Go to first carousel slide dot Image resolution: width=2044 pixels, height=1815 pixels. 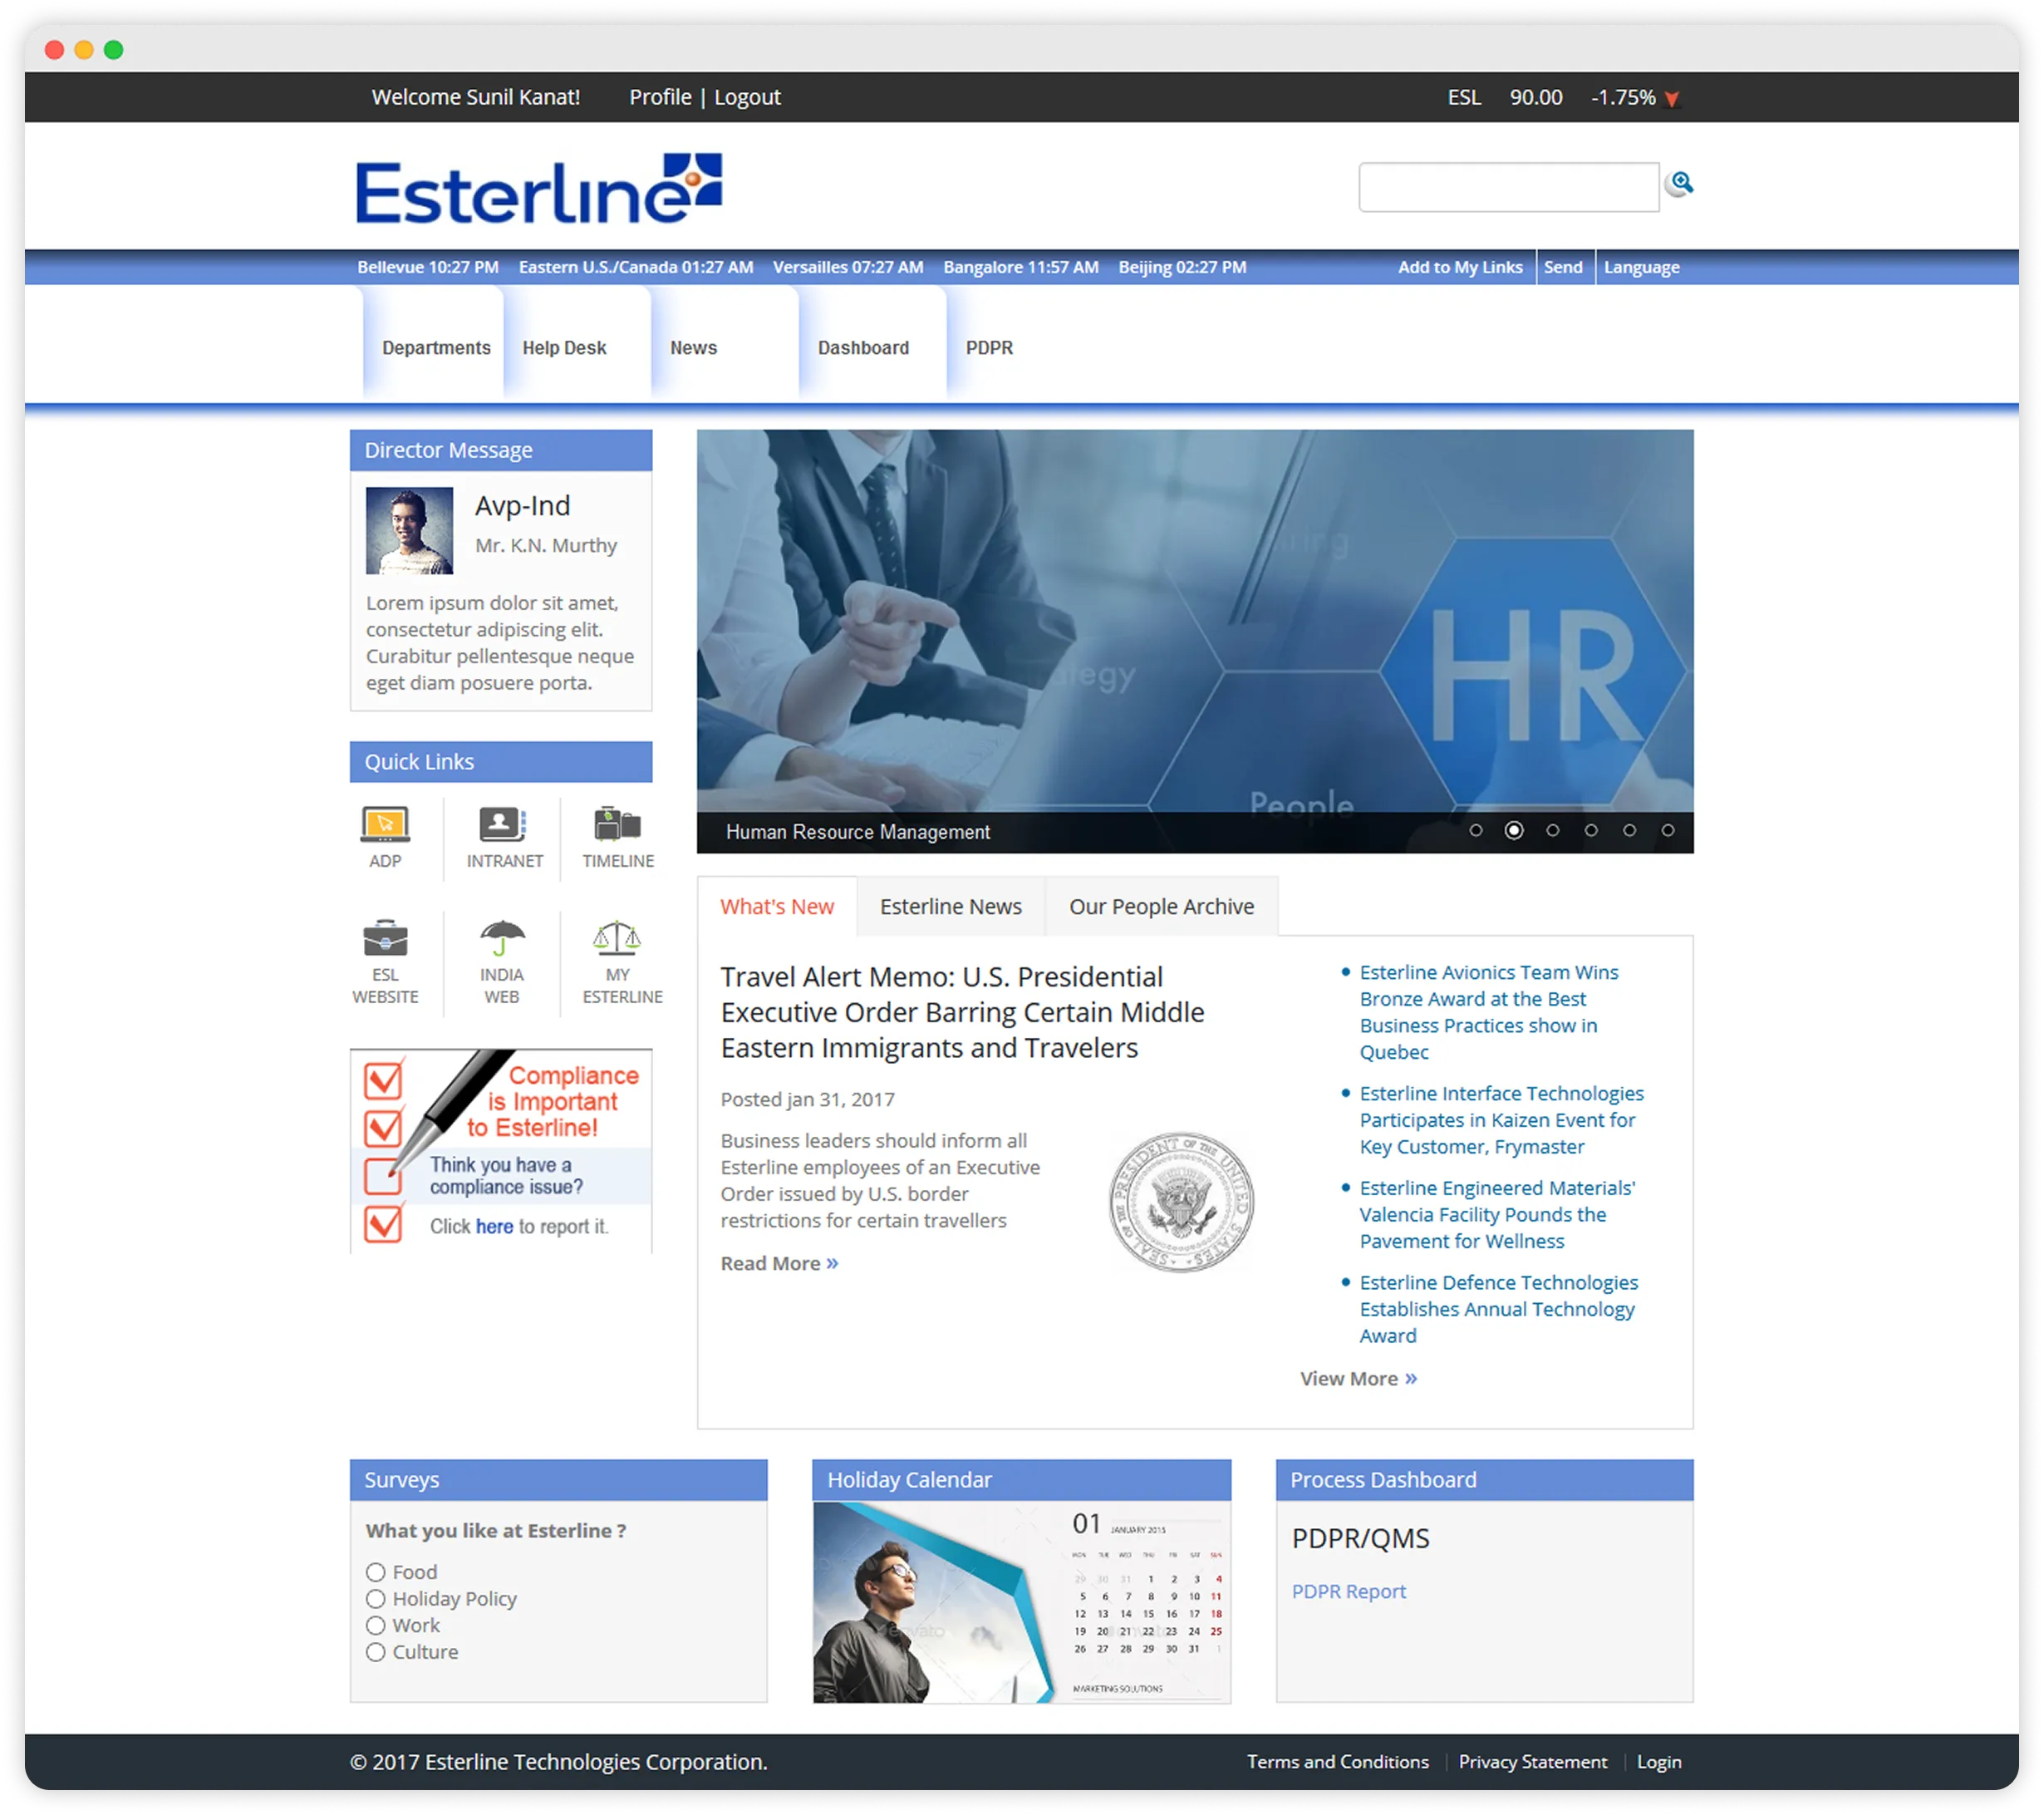click(1476, 831)
